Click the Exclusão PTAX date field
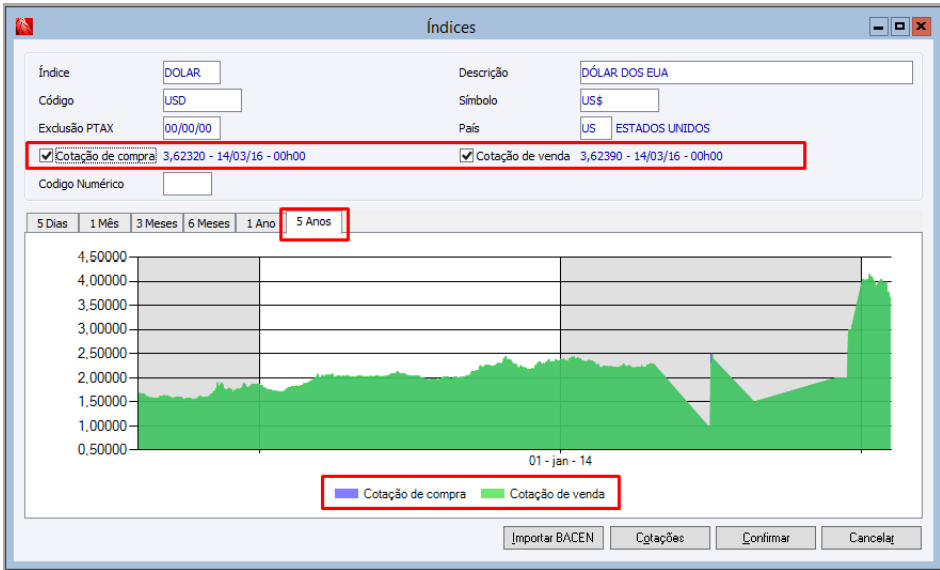The width and height of the screenshot is (940, 570). coord(191,128)
